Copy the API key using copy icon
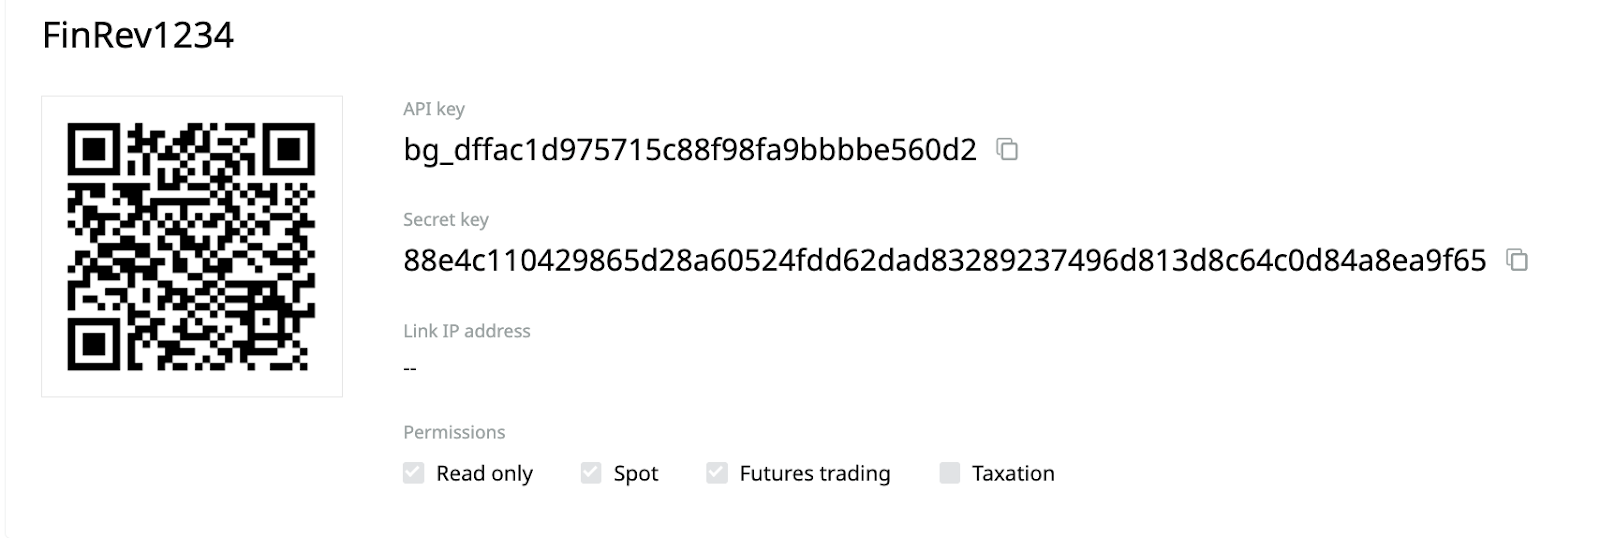 [x=1007, y=150]
